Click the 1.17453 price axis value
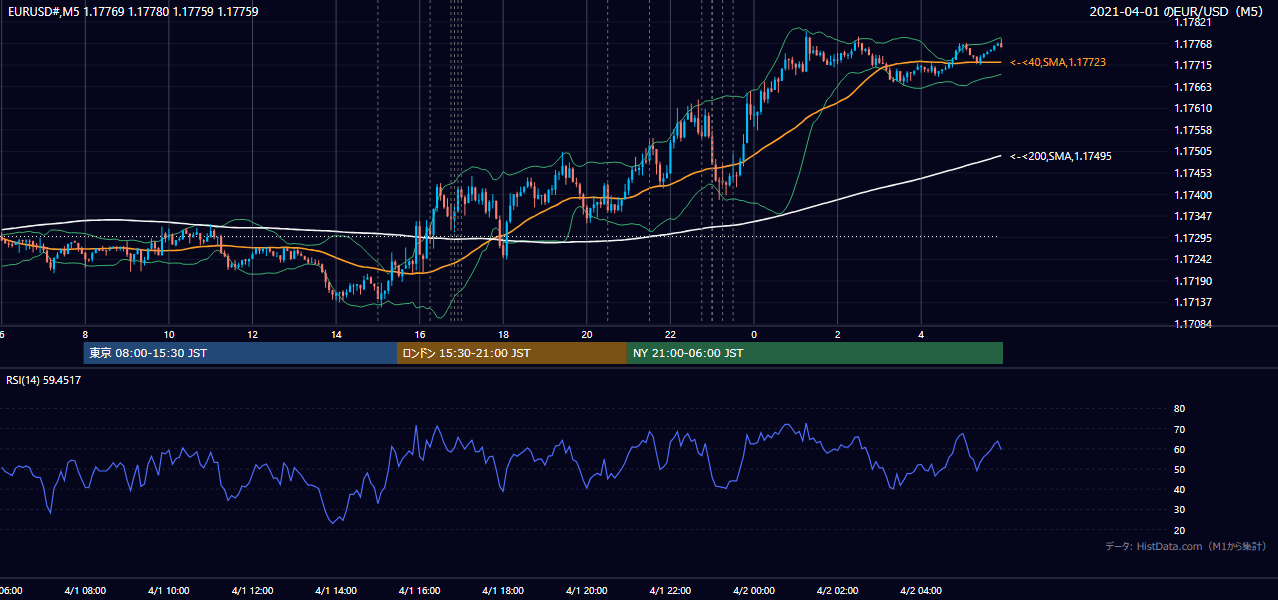 (1192, 173)
